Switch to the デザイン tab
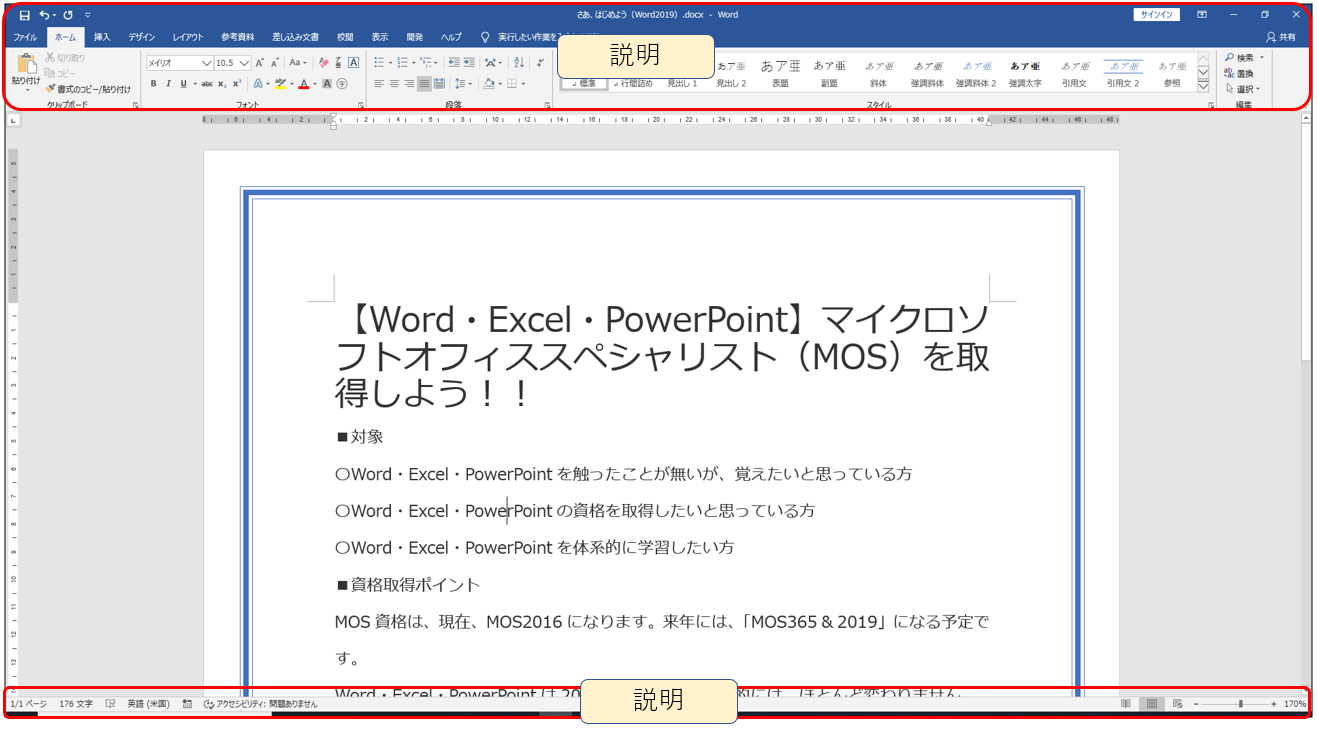 [142, 37]
